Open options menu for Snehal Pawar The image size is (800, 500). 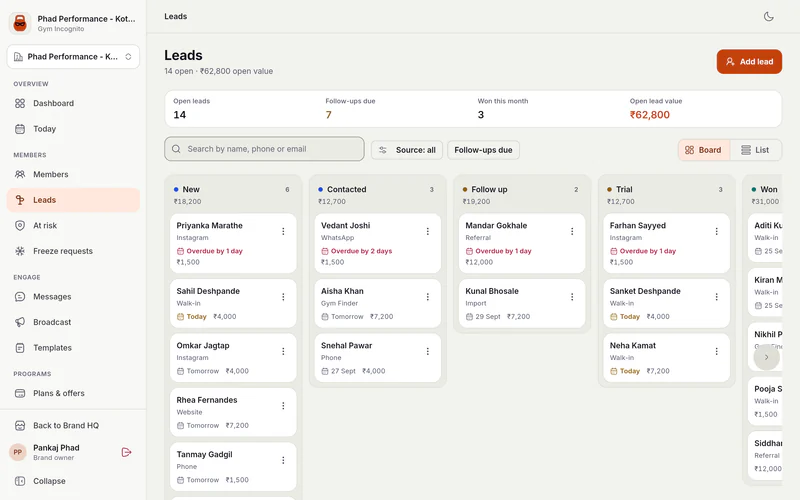tap(428, 352)
